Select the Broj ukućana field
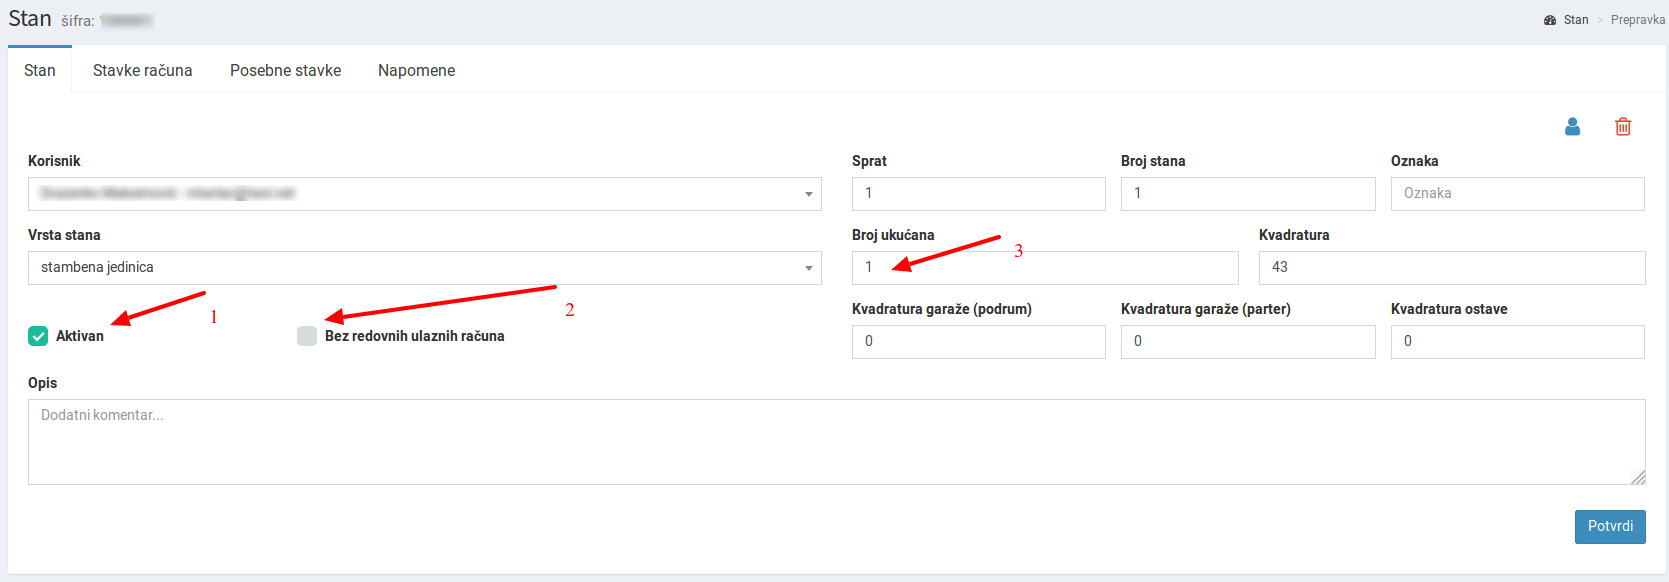 (x=1044, y=268)
